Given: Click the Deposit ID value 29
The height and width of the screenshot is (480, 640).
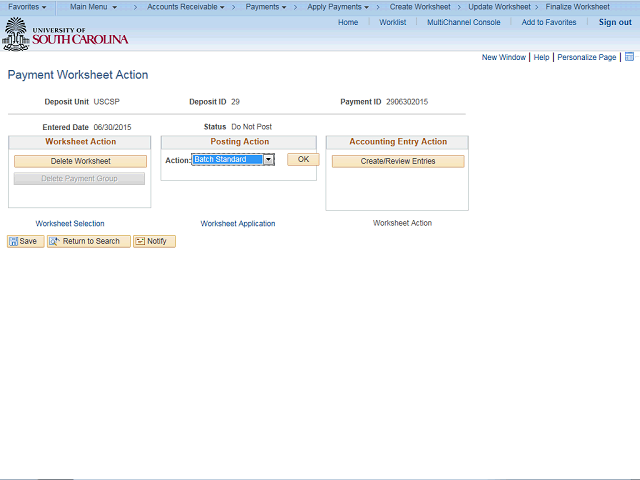Looking at the screenshot, I should pyautogui.click(x=235, y=102).
